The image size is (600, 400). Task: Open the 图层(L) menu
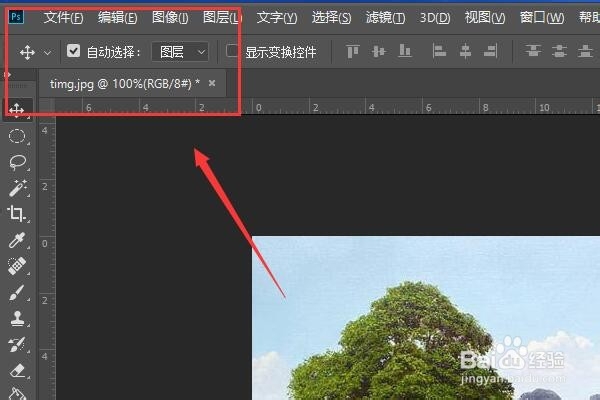[x=223, y=18]
